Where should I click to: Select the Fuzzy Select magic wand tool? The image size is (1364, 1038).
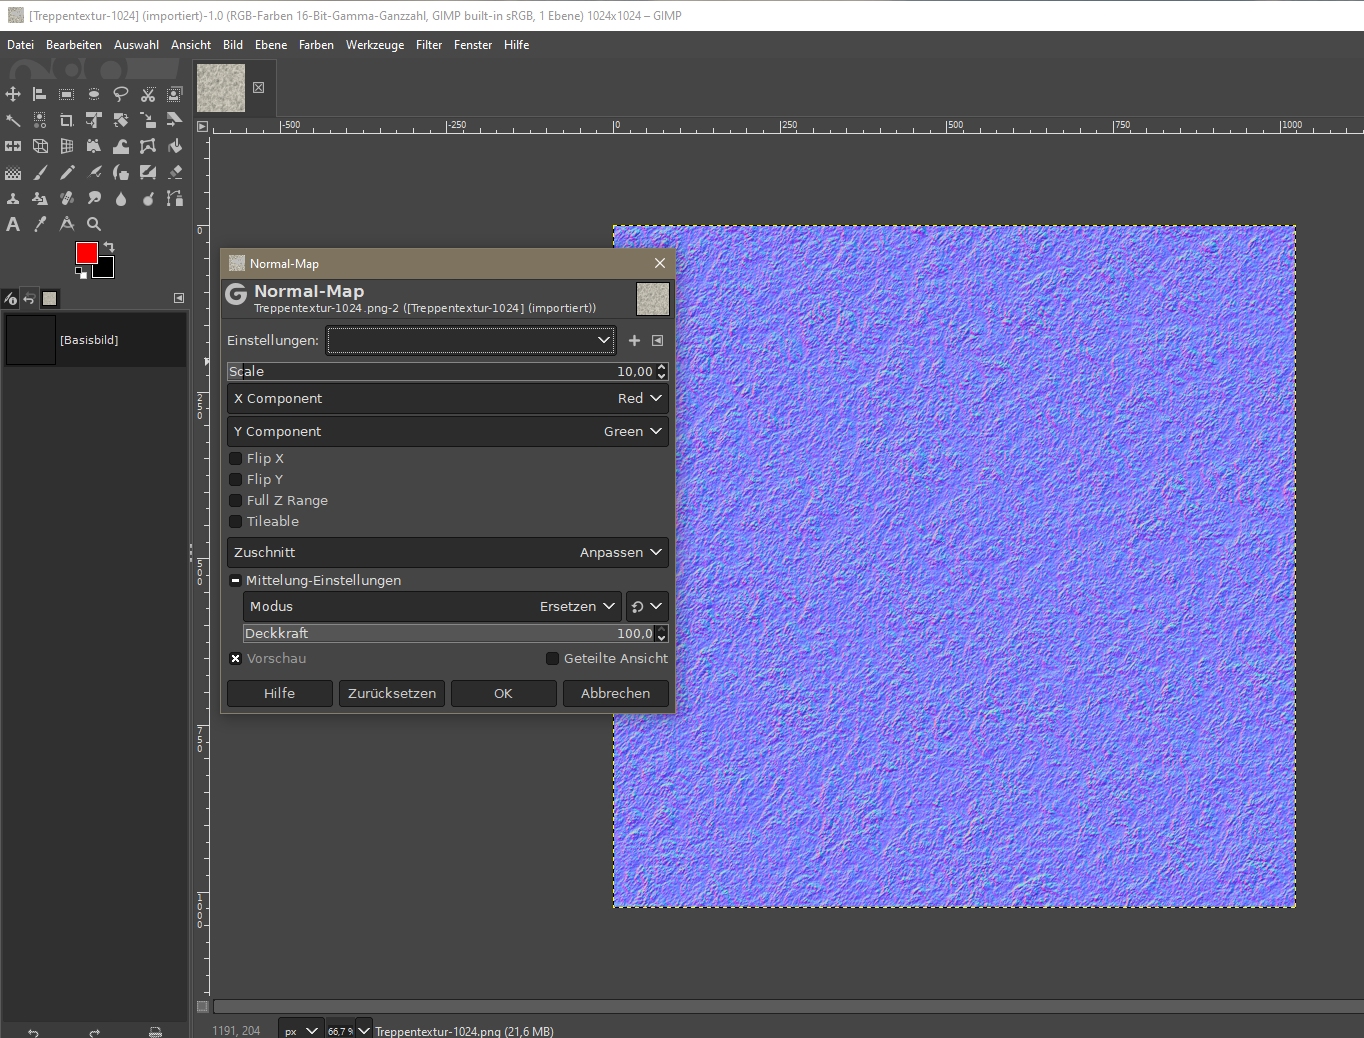click(x=13, y=120)
